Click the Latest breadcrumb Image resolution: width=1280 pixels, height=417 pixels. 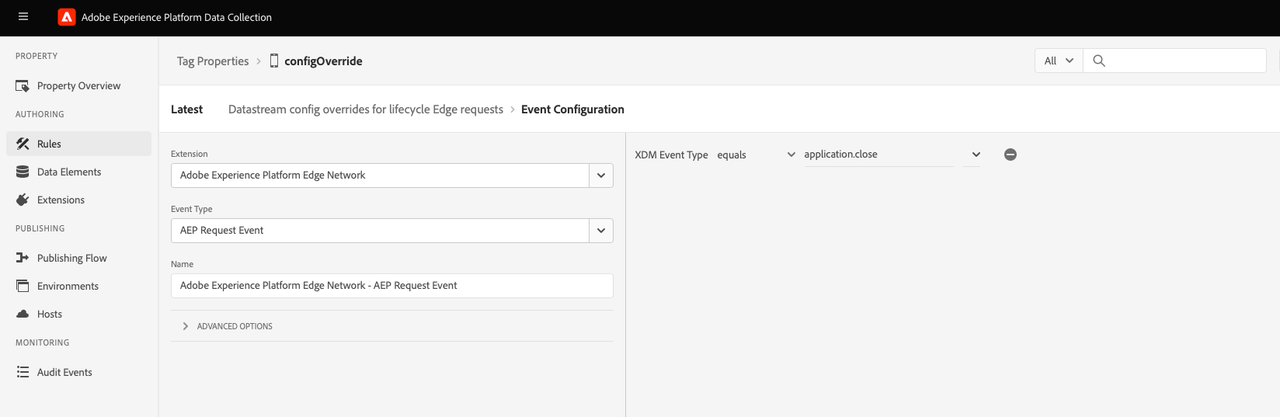click(x=187, y=109)
